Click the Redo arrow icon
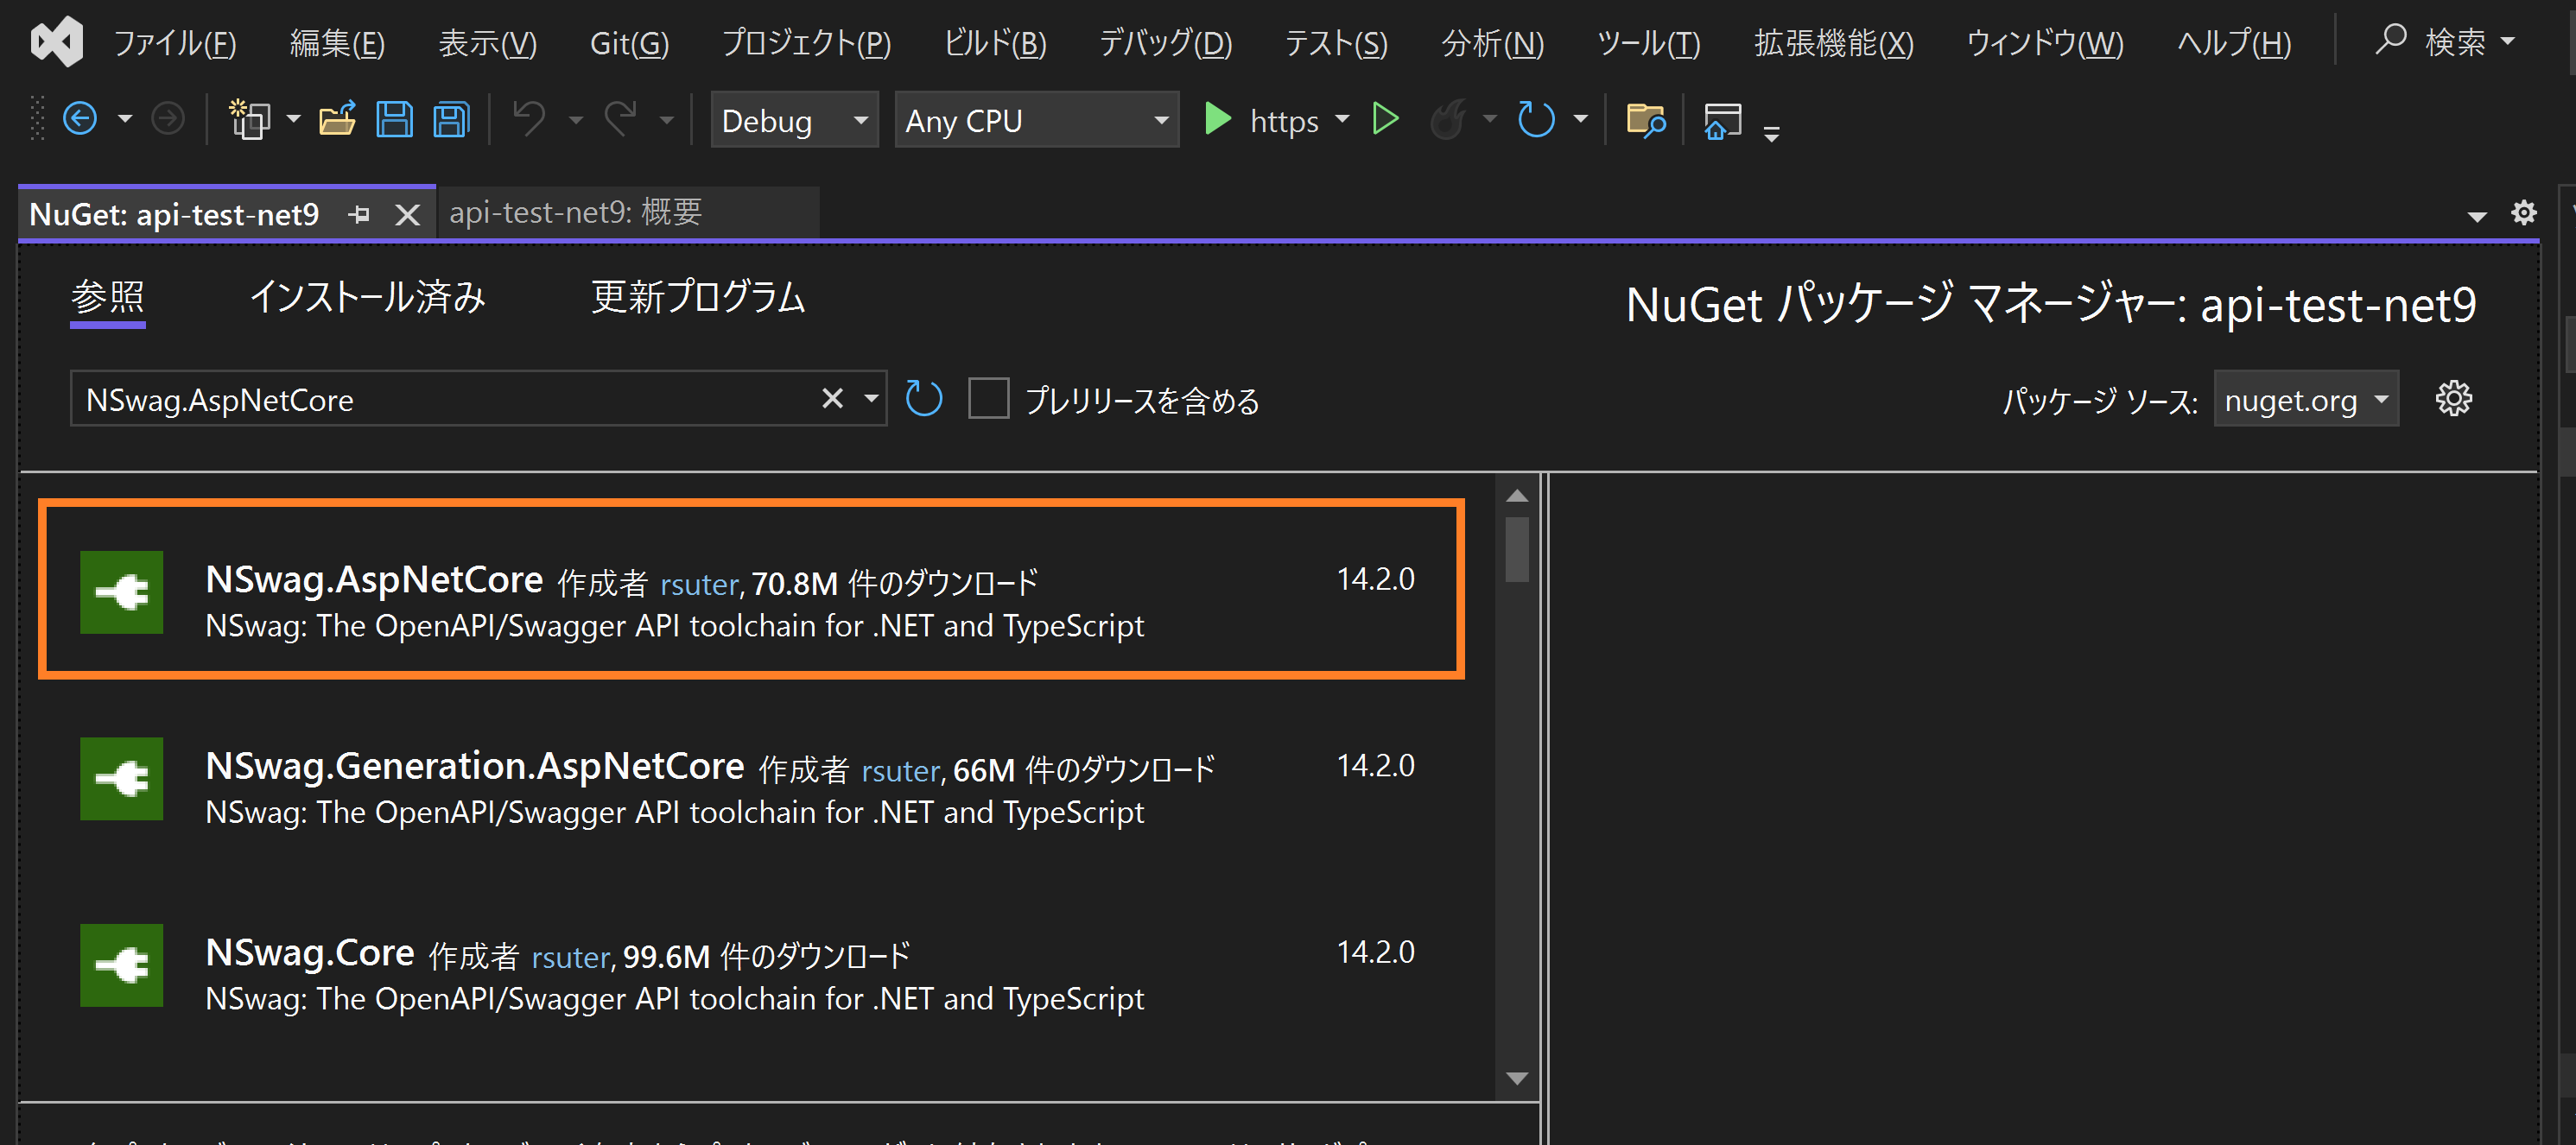The height and width of the screenshot is (1145, 2576). coord(621,119)
